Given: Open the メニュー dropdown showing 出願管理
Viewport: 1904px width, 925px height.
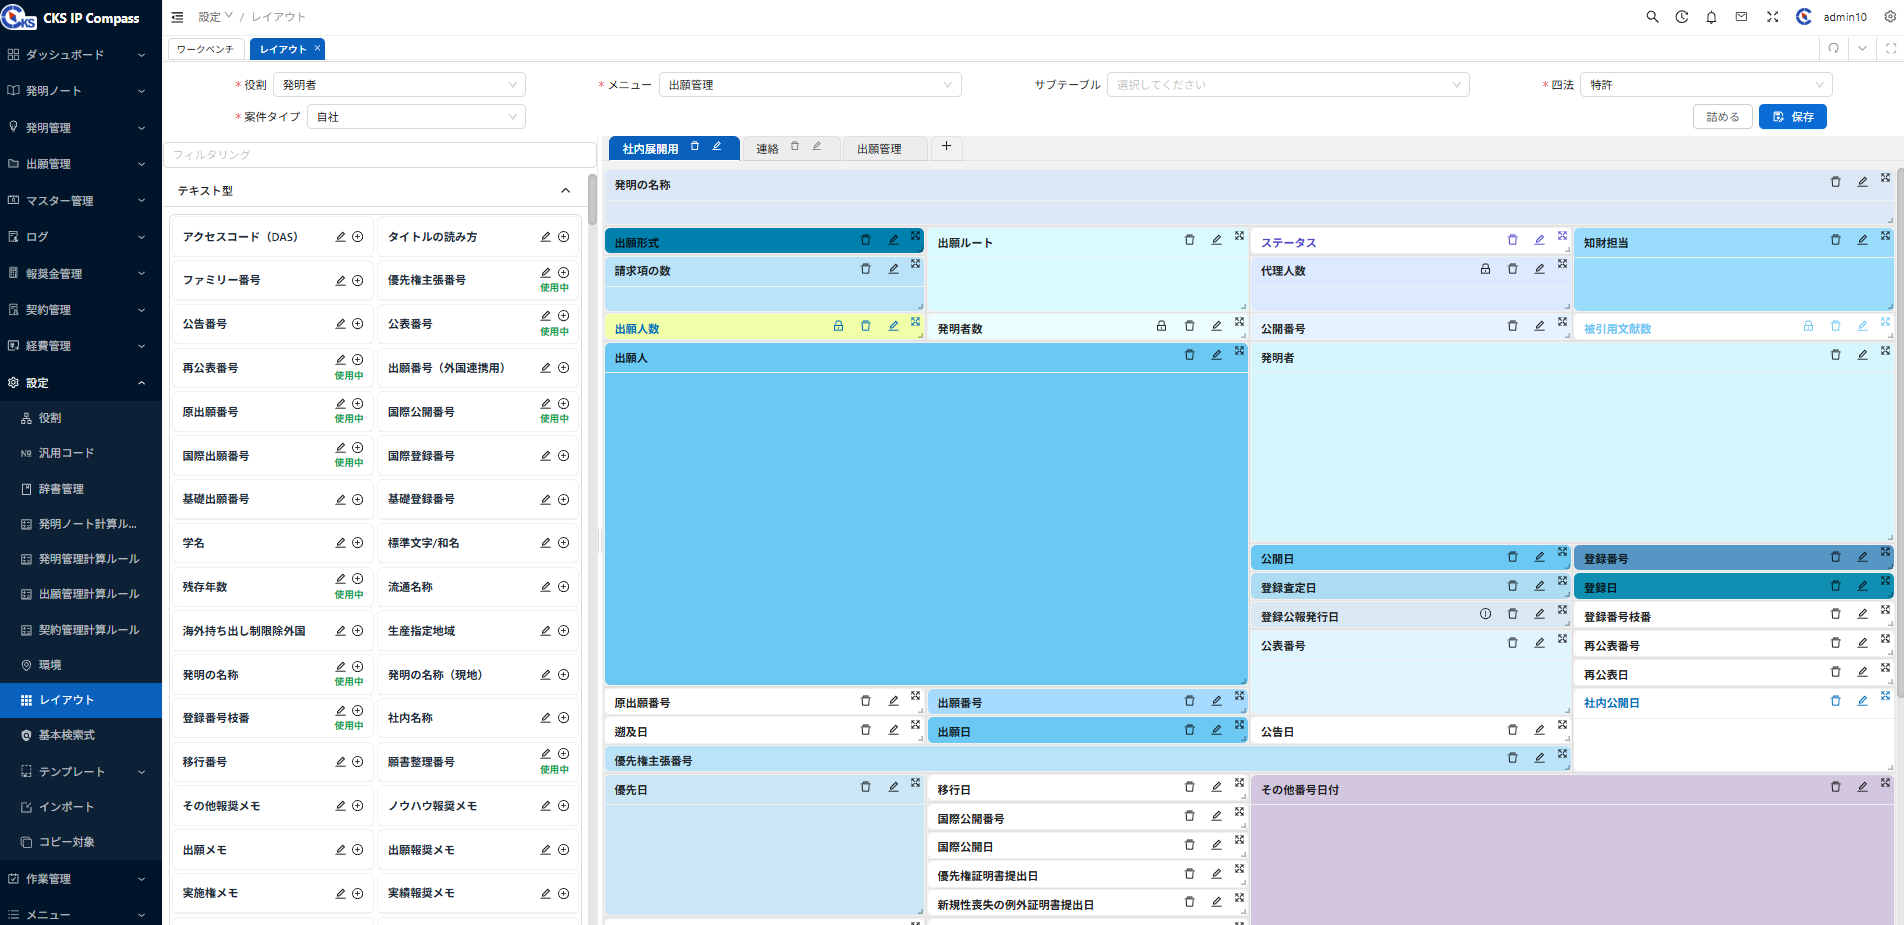Looking at the screenshot, I should (810, 85).
